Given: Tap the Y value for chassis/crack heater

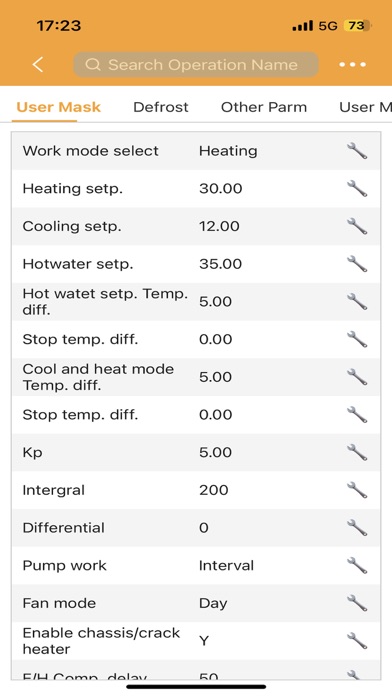Looking at the screenshot, I should (204, 641).
